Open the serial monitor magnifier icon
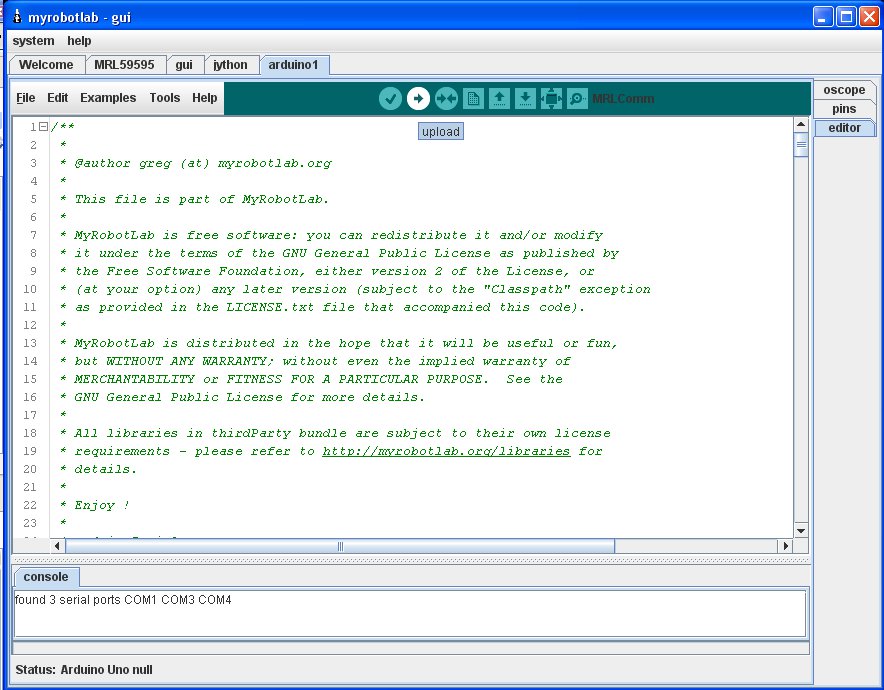This screenshot has width=884, height=690. 577,98
